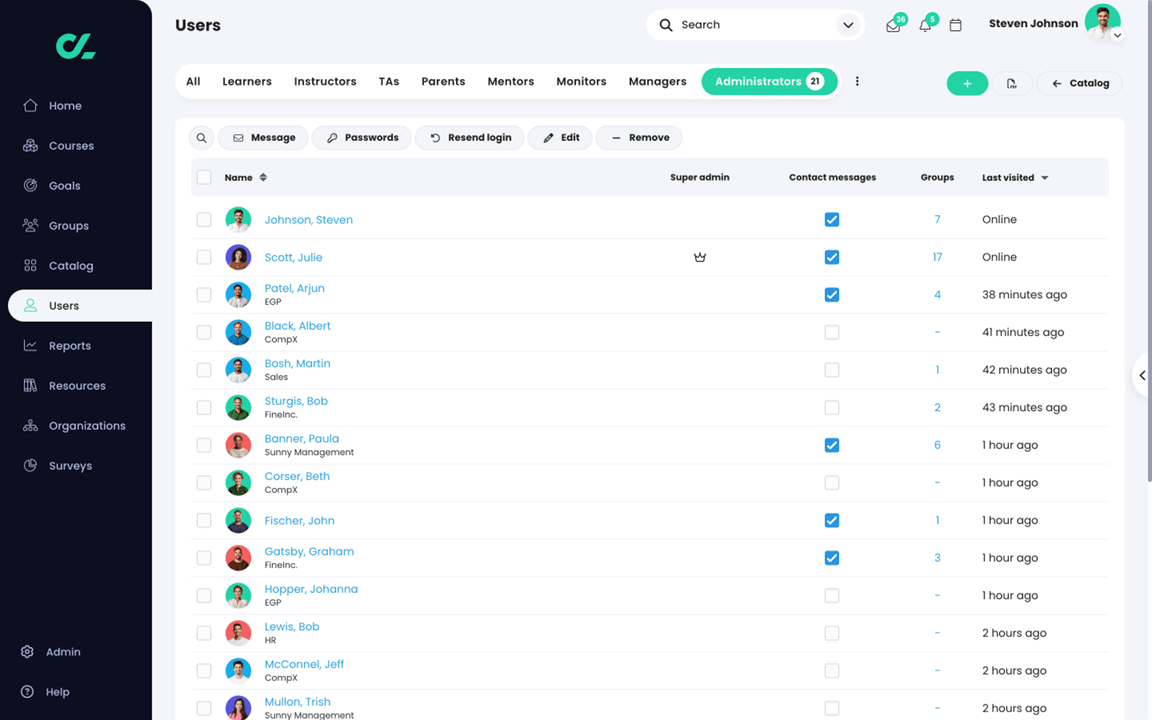Image resolution: width=1152 pixels, height=720 pixels.
Task: Click the three-dot more tabs menu
Action: point(857,82)
